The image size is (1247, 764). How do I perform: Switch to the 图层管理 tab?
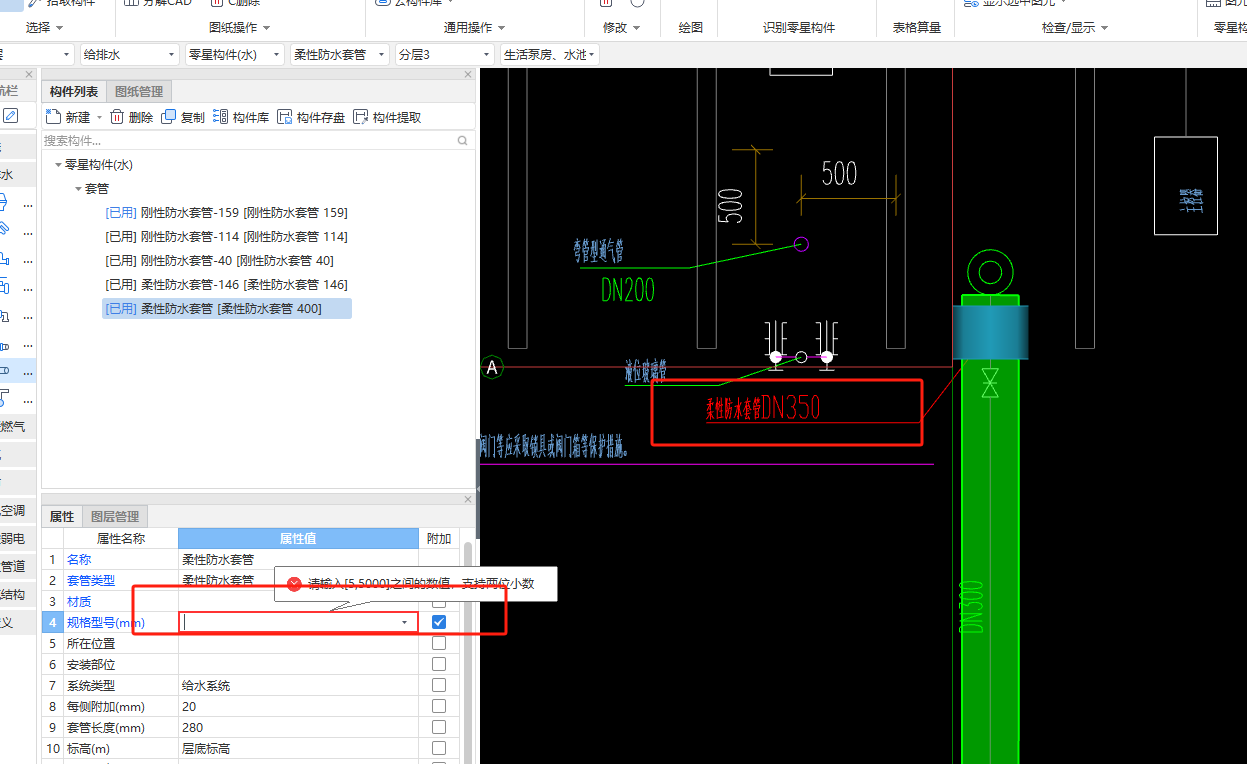pos(115,517)
